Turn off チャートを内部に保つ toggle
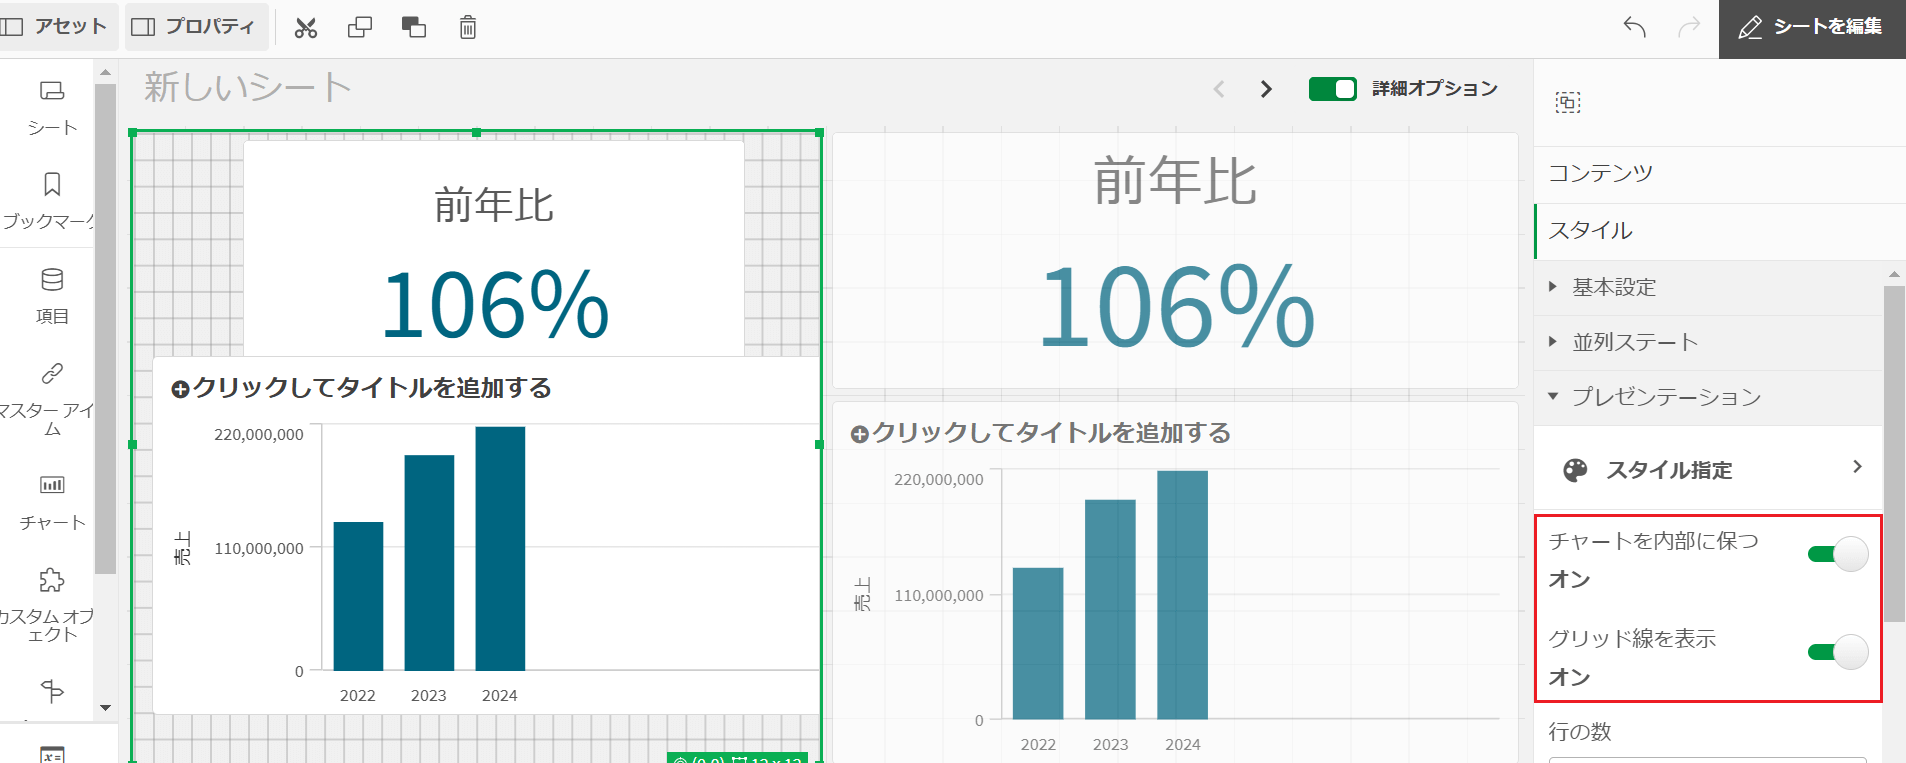Viewport: 1906px width, 763px height. click(1838, 554)
